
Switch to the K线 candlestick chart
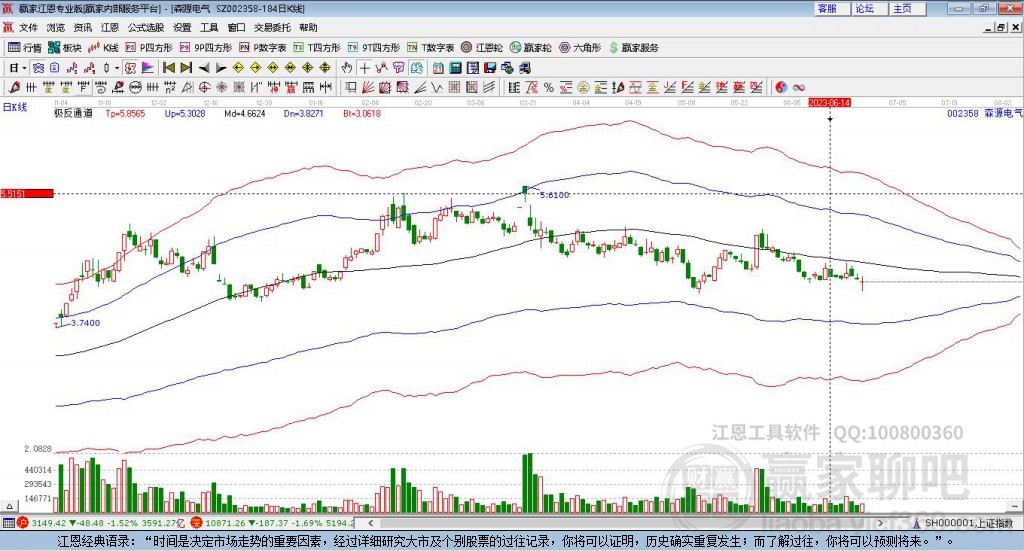tap(104, 47)
